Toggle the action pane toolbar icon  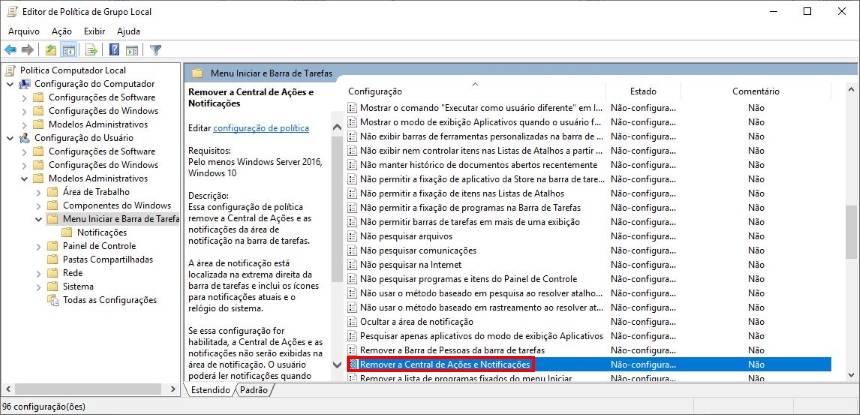132,50
